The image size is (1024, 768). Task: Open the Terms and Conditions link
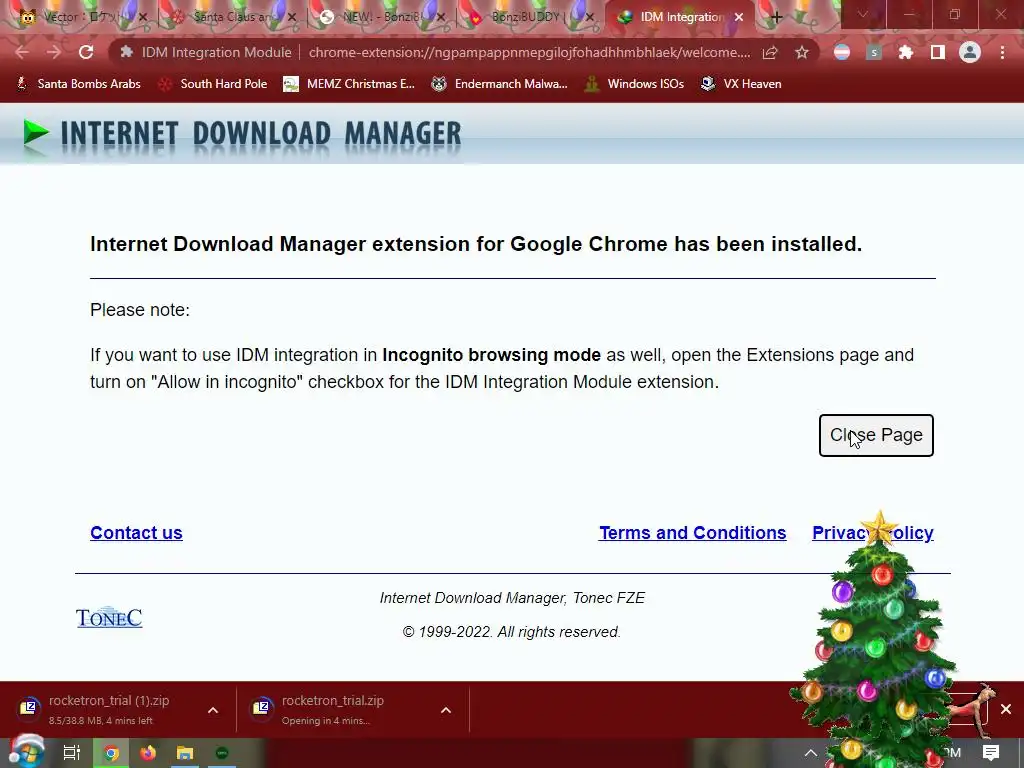coord(692,533)
